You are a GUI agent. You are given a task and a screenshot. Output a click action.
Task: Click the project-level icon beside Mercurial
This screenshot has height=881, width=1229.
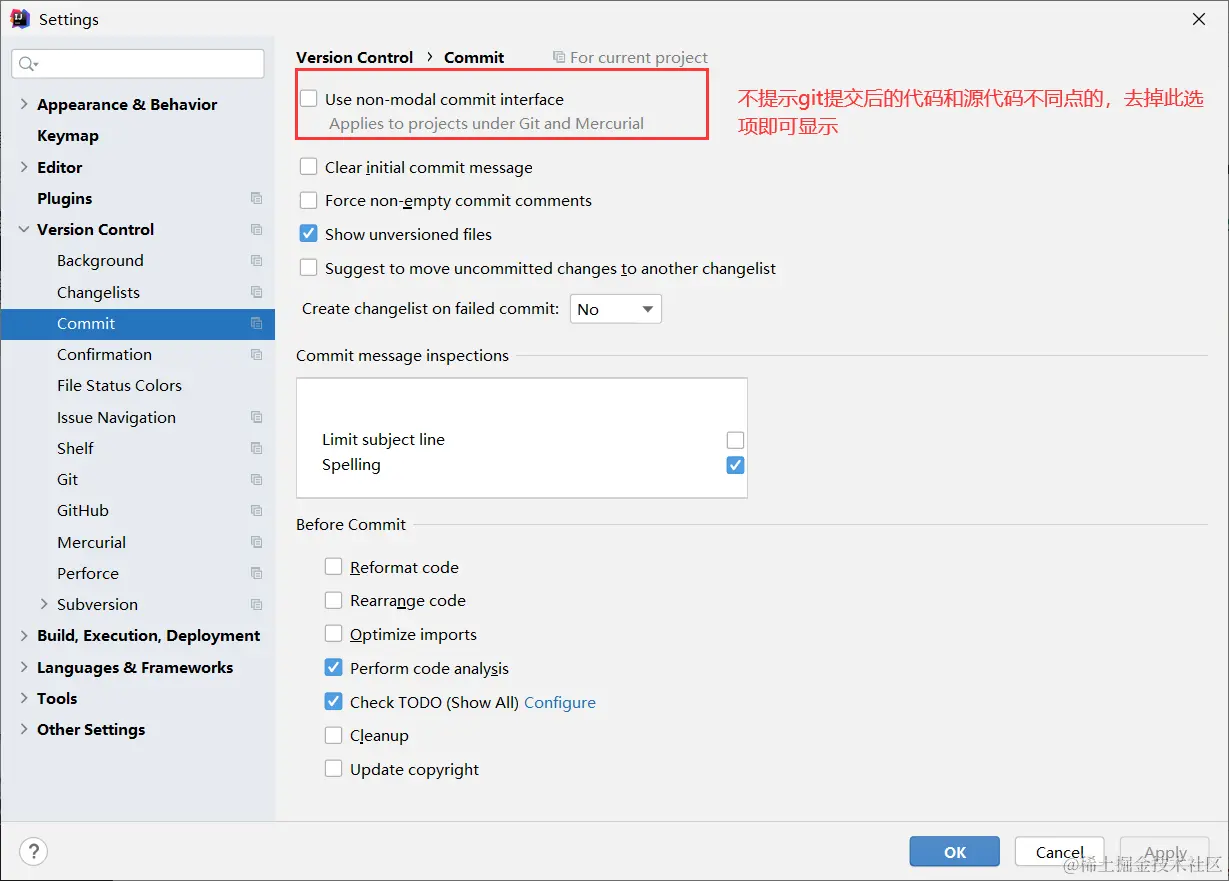point(256,542)
